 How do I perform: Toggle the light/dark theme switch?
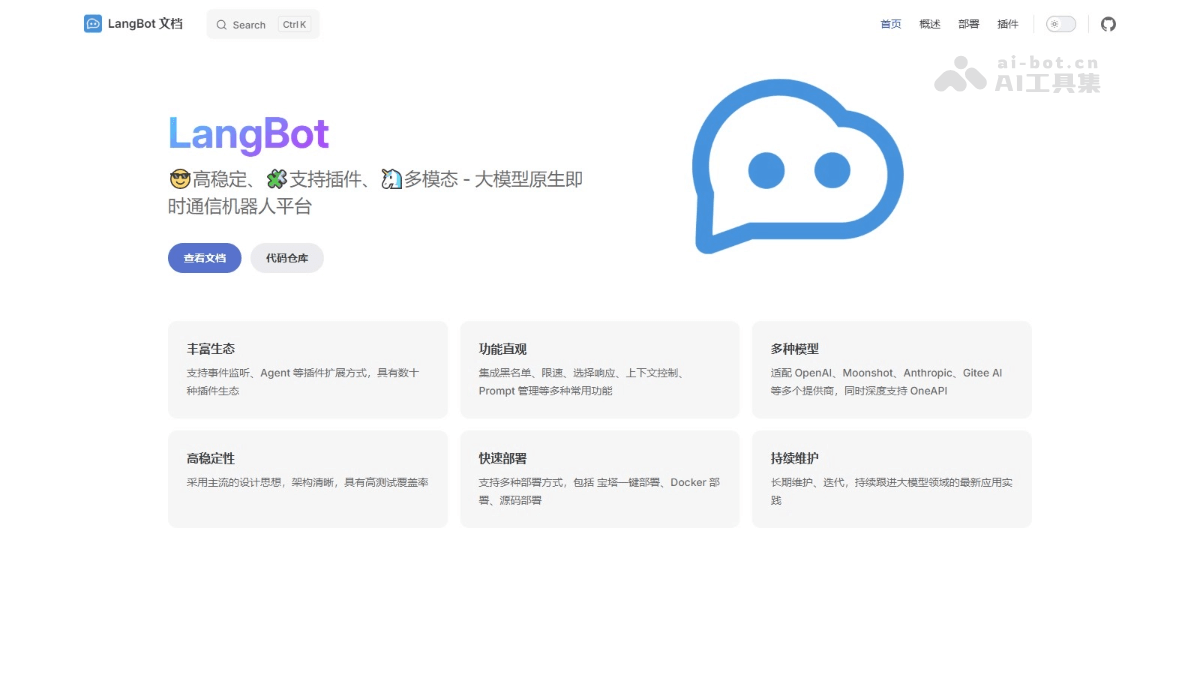[x=1060, y=23]
